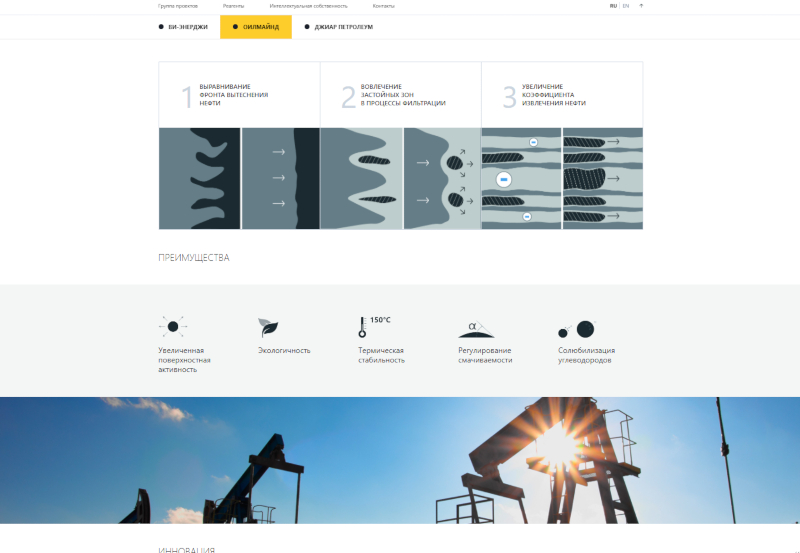Click the surface activity sun-like icon
800x553 pixels.
tap(173, 326)
